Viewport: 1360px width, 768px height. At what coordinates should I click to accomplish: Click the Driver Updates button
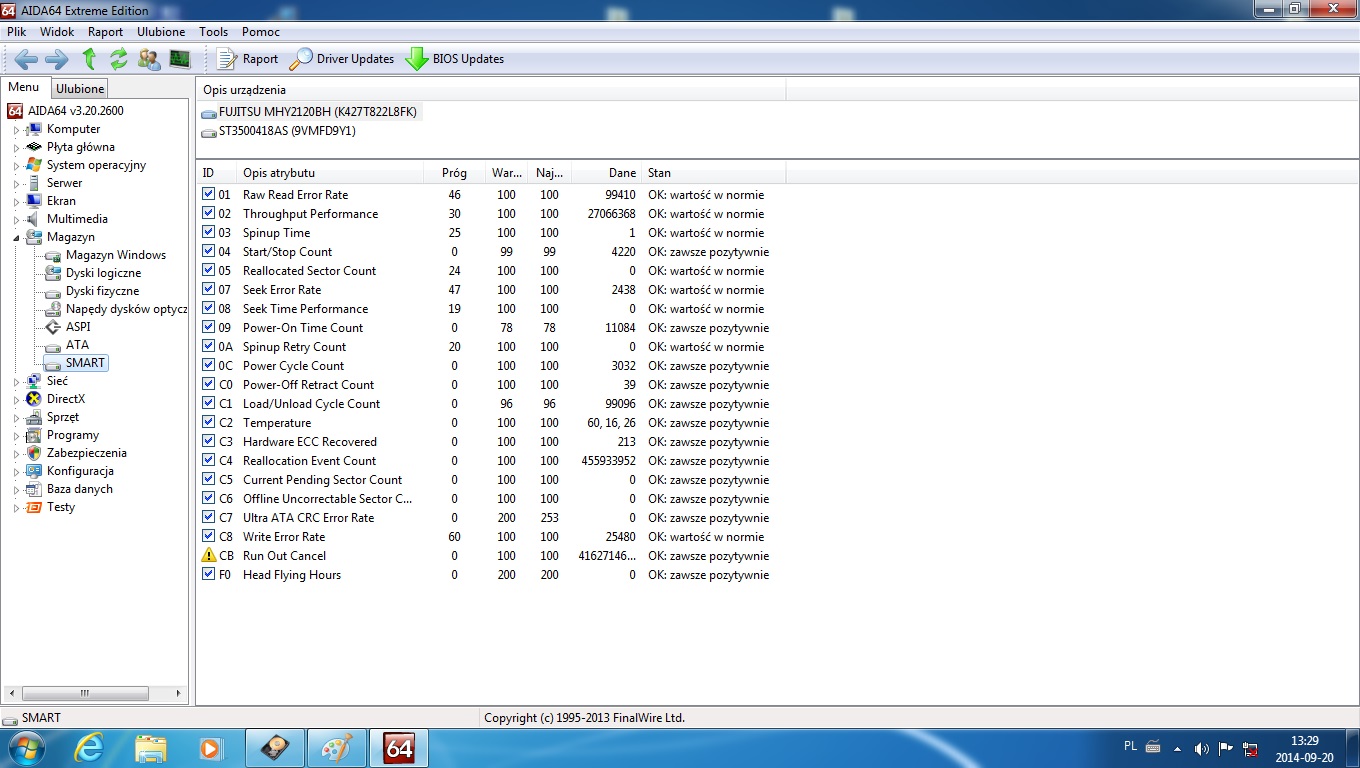(342, 59)
